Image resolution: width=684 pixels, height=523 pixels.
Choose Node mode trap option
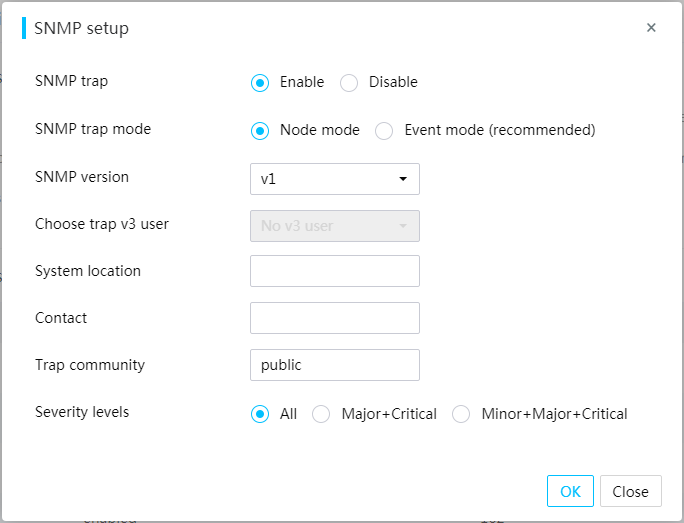tap(260, 130)
